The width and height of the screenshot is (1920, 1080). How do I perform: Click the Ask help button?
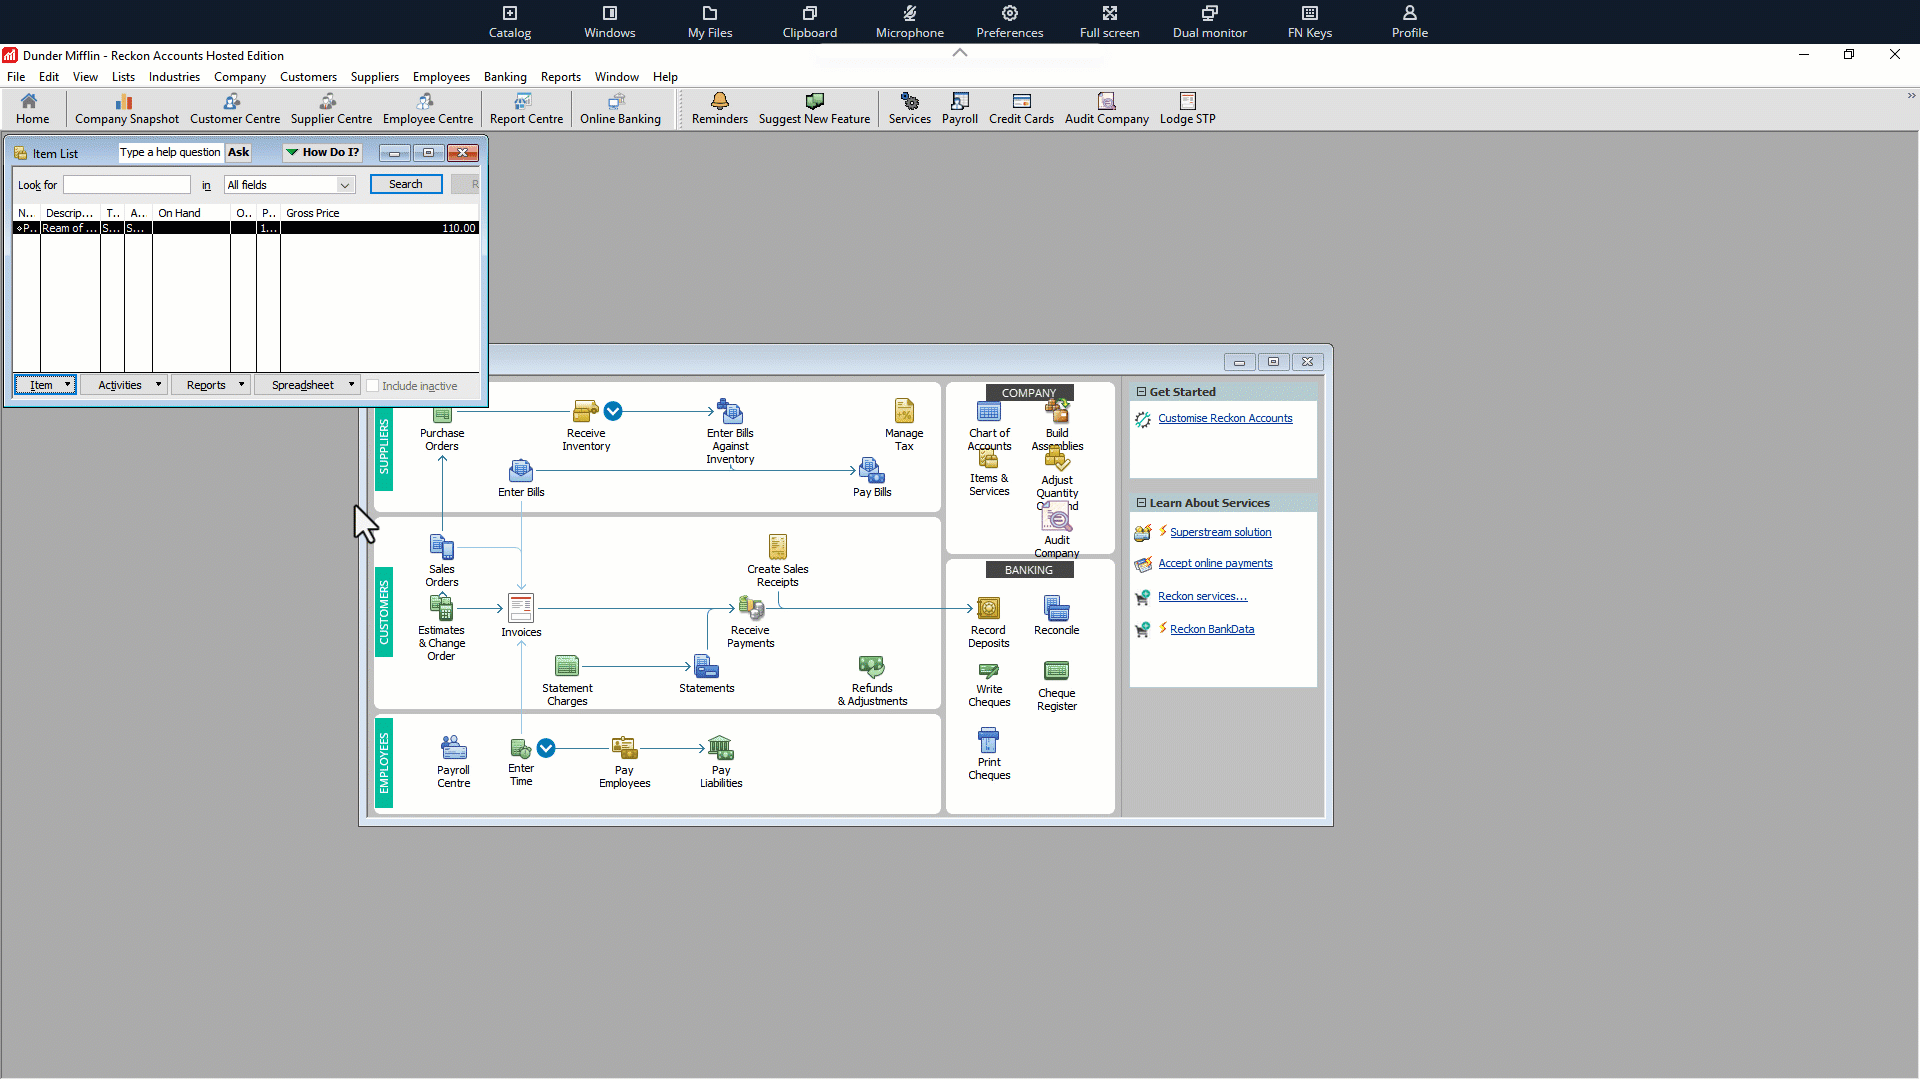(238, 152)
